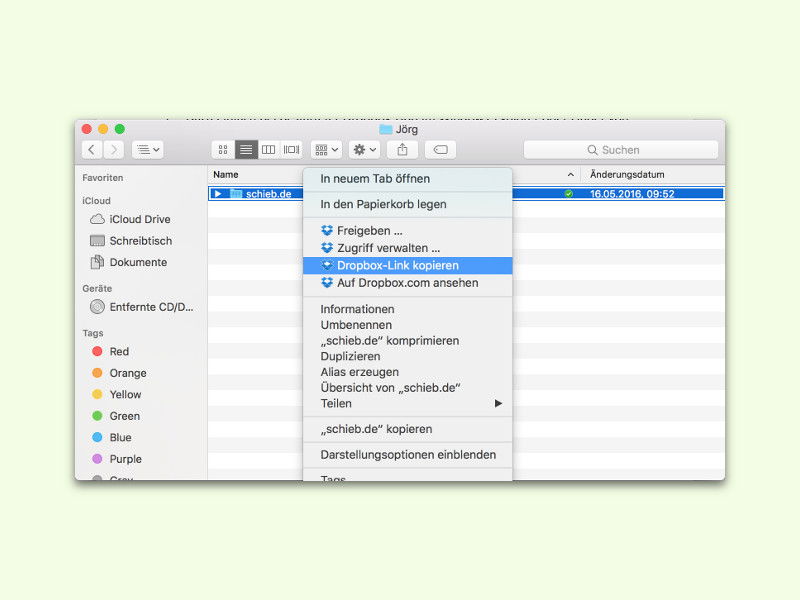Screen dimensions: 800x600
Task: Click the Share toolbar button
Action: tap(403, 149)
